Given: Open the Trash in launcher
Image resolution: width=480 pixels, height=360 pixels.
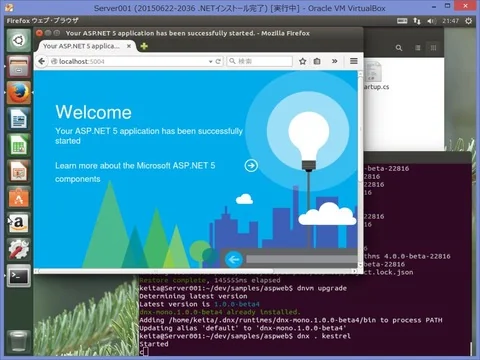Looking at the screenshot, I should point(18,341).
